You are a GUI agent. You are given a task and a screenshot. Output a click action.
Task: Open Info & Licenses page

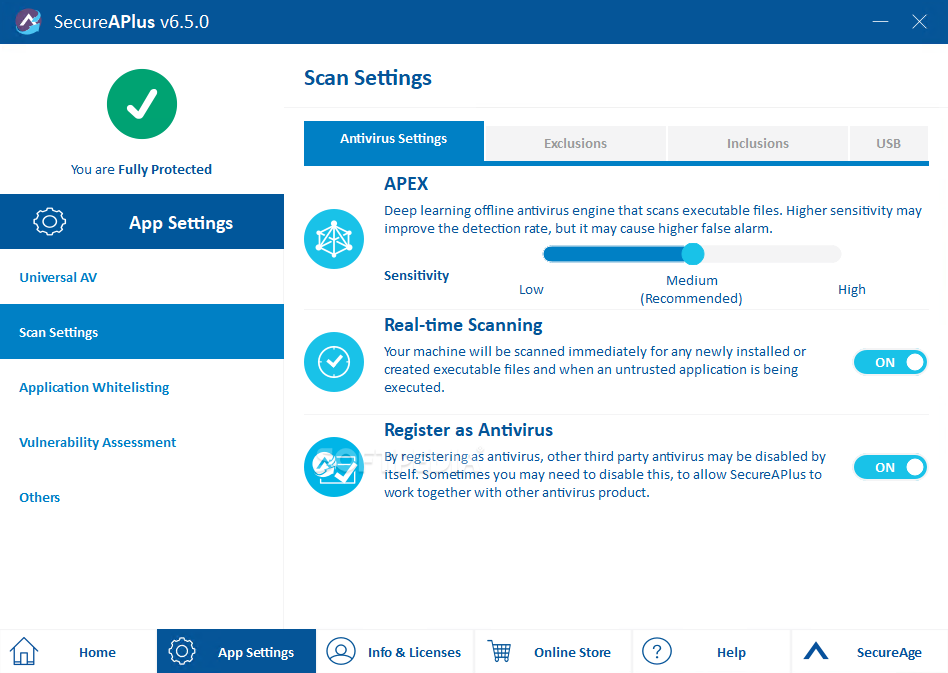(414, 652)
